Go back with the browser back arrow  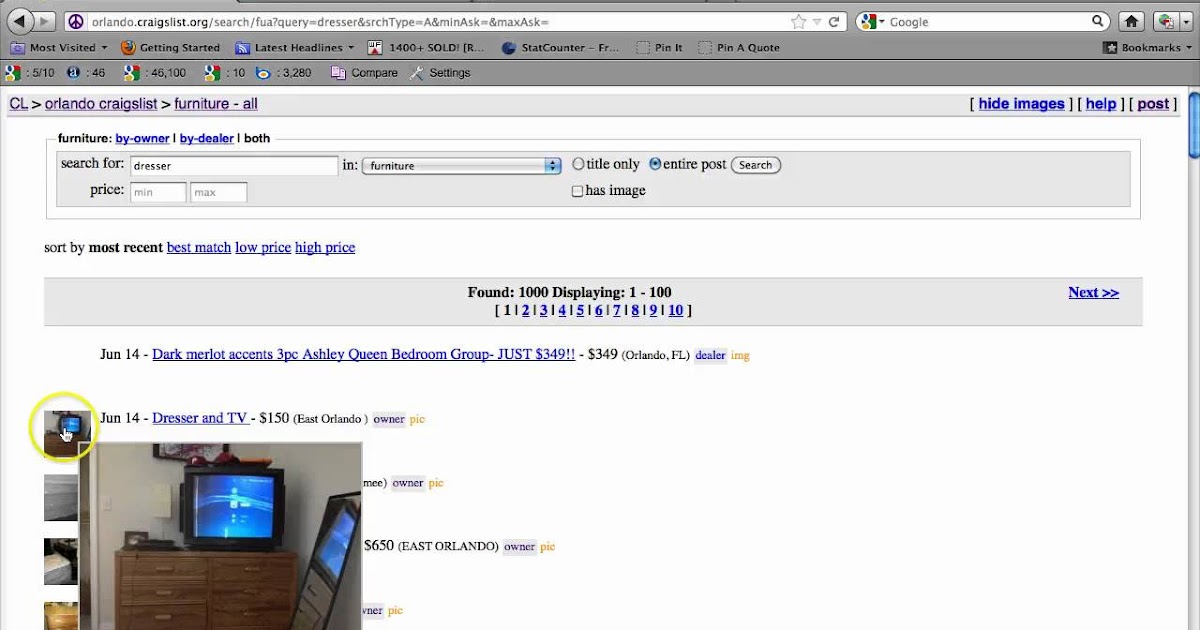(x=20, y=21)
